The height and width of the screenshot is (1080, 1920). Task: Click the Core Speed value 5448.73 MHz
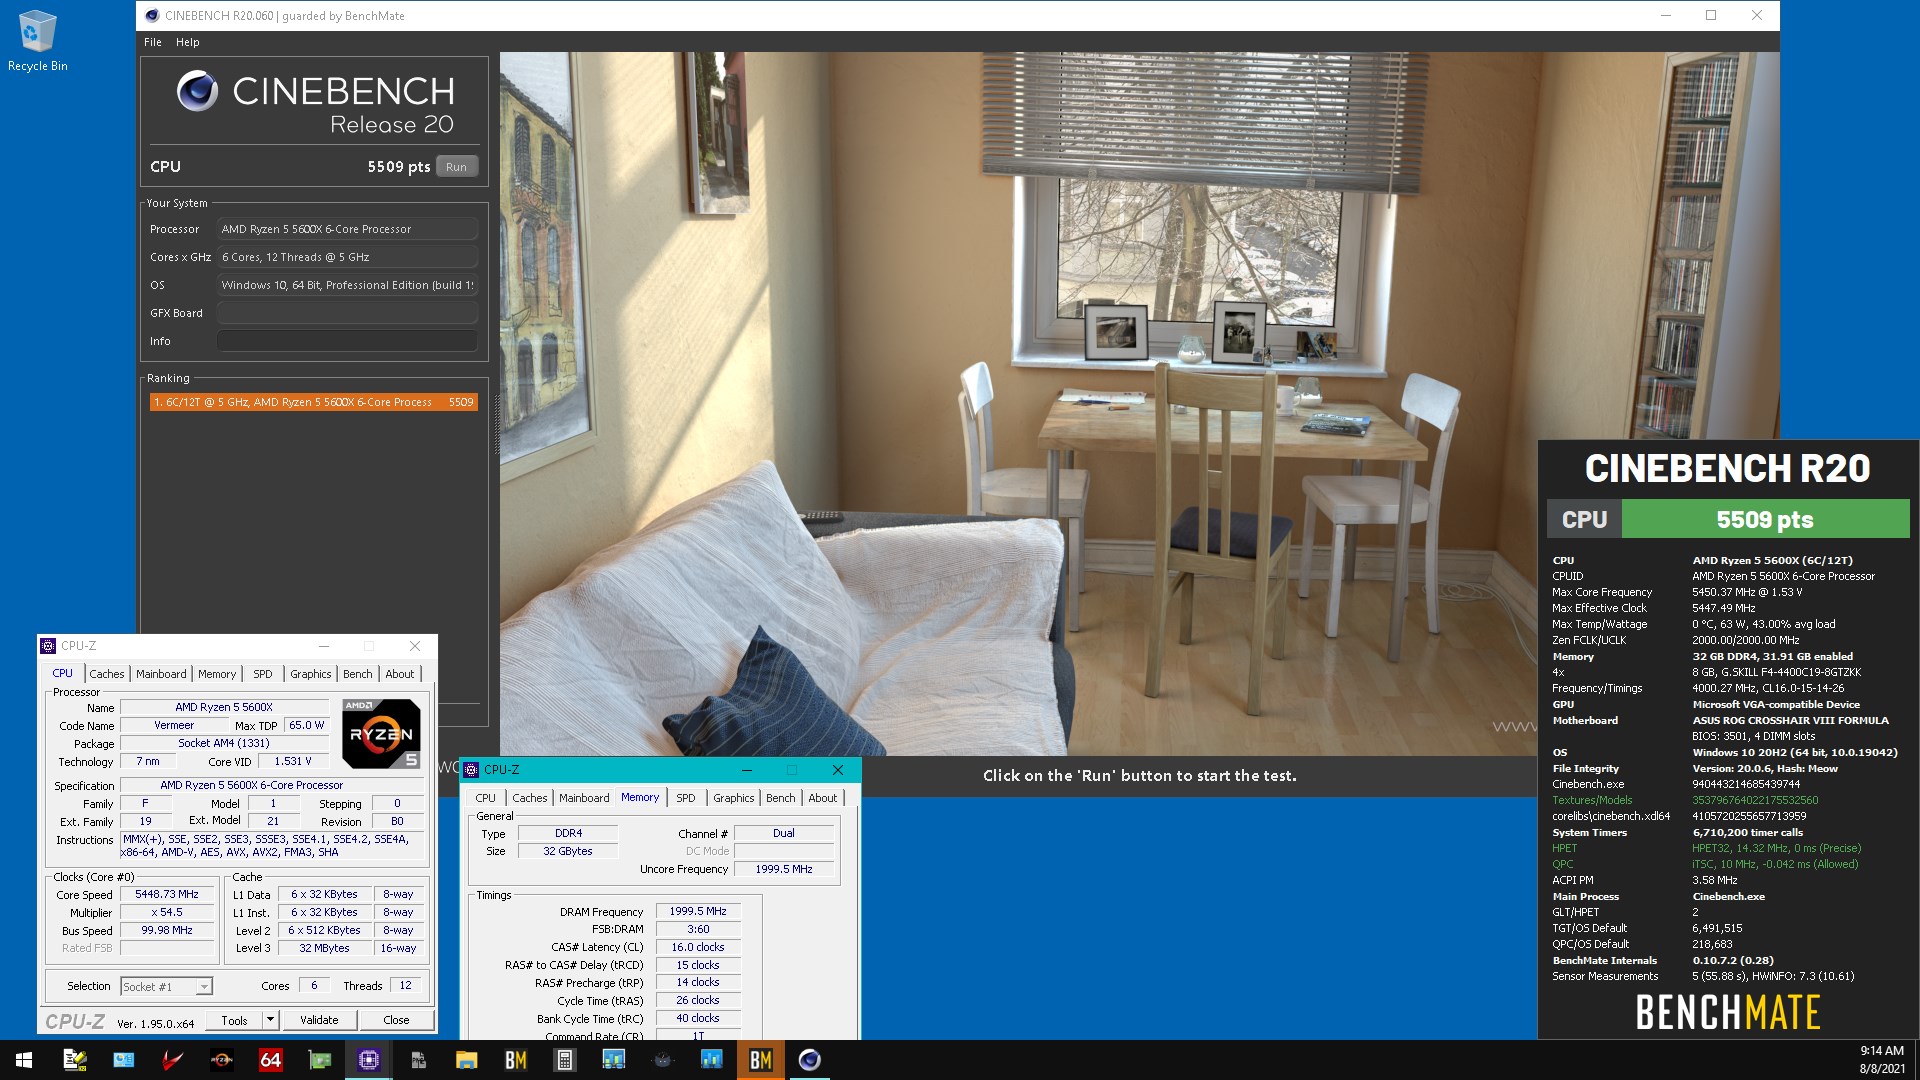click(167, 895)
